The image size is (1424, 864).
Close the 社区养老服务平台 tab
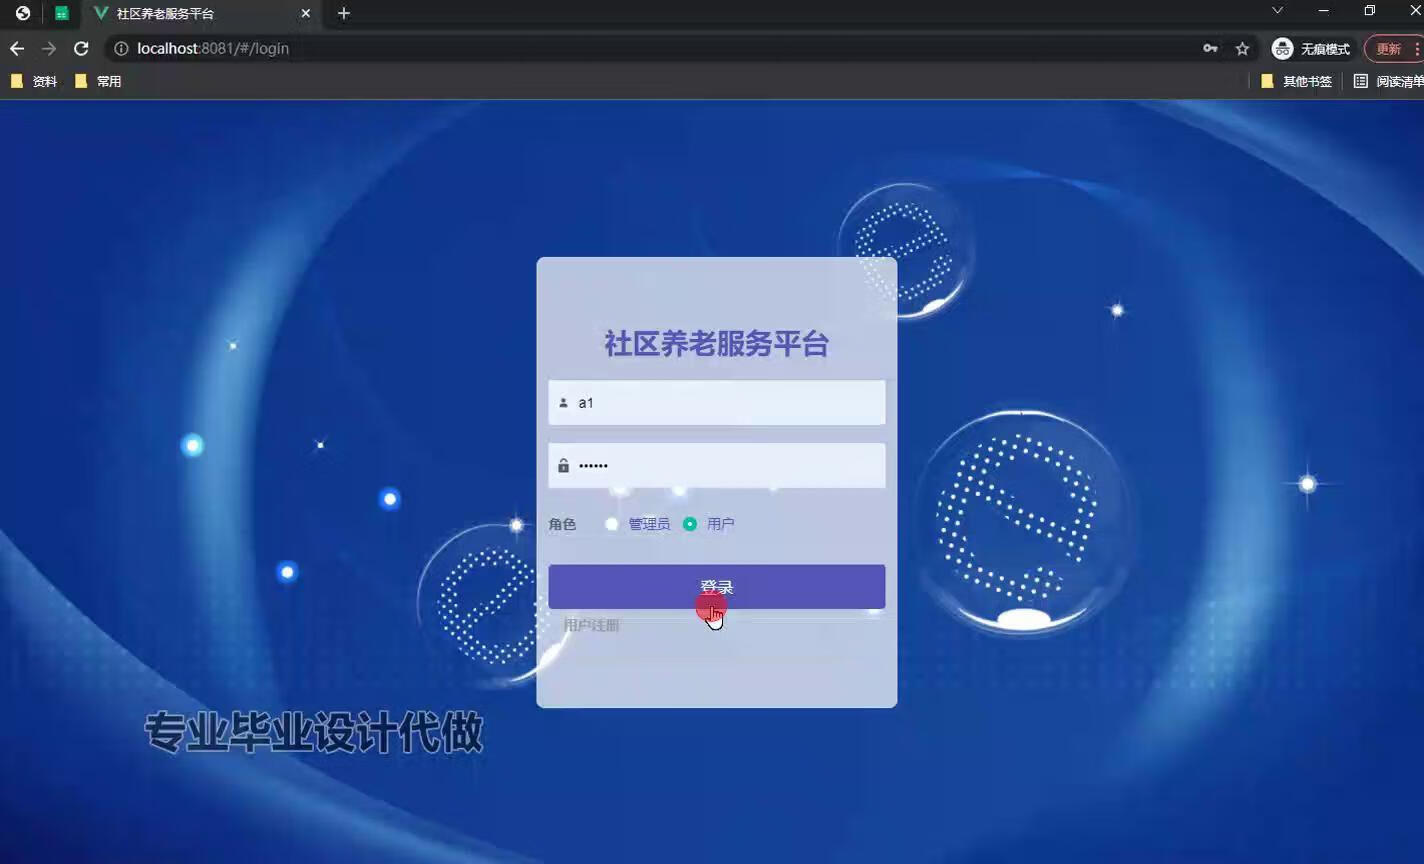click(x=306, y=13)
